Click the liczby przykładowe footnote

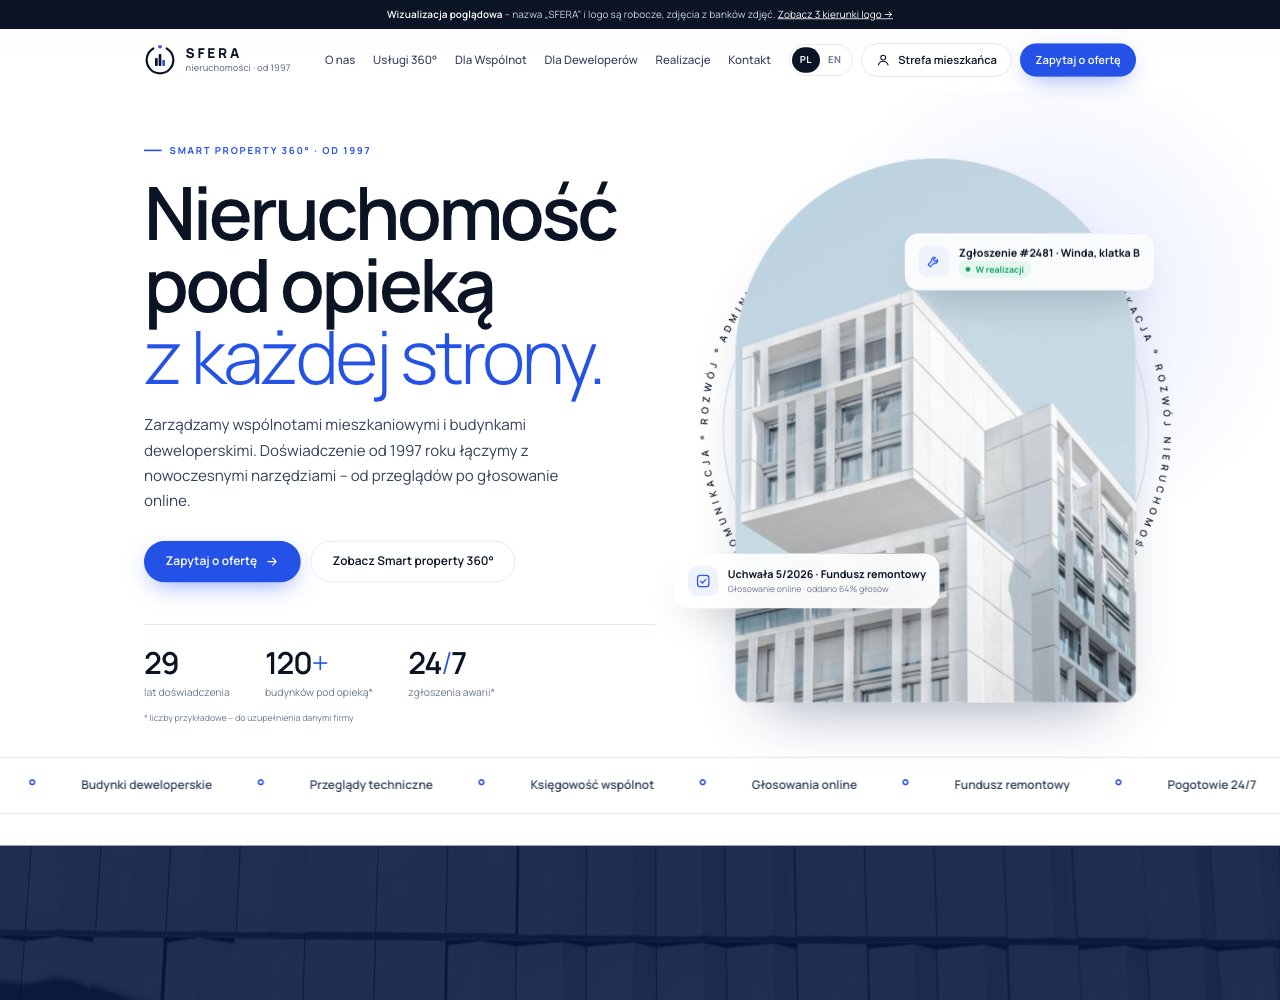pos(249,718)
